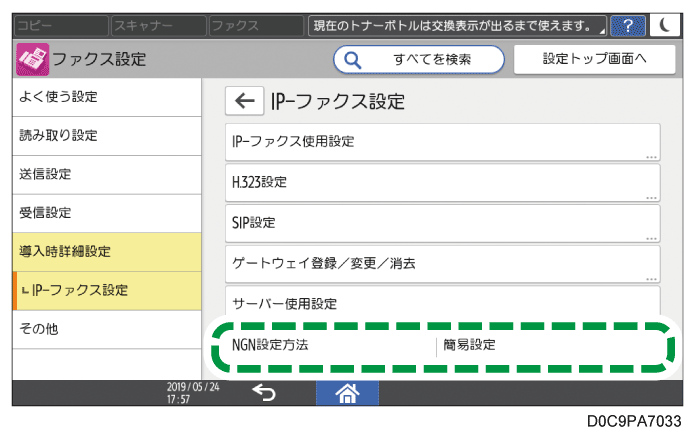Select 読み取り設定 in sidebar
This screenshot has height=435, width=691.
point(107,136)
